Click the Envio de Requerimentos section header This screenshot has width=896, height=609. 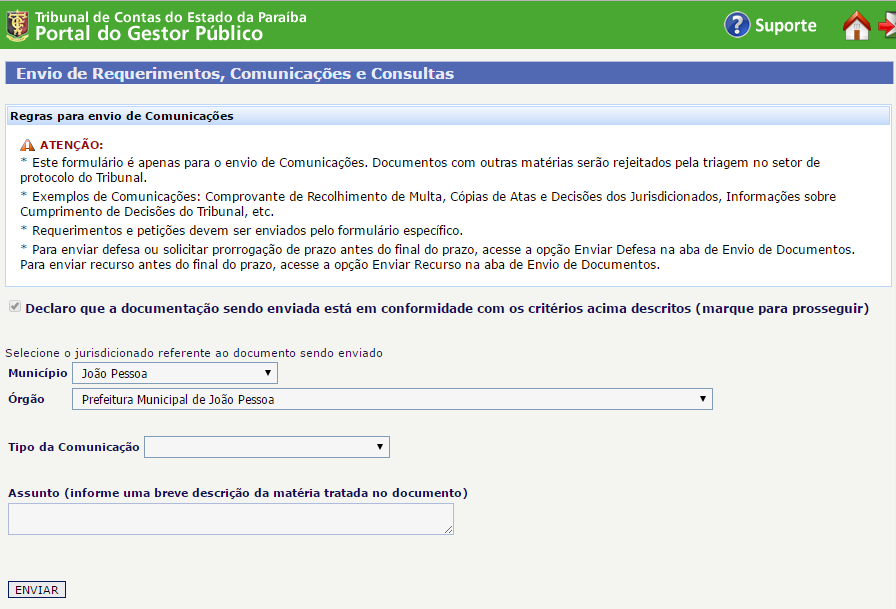pyautogui.click(x=235, y=73)
